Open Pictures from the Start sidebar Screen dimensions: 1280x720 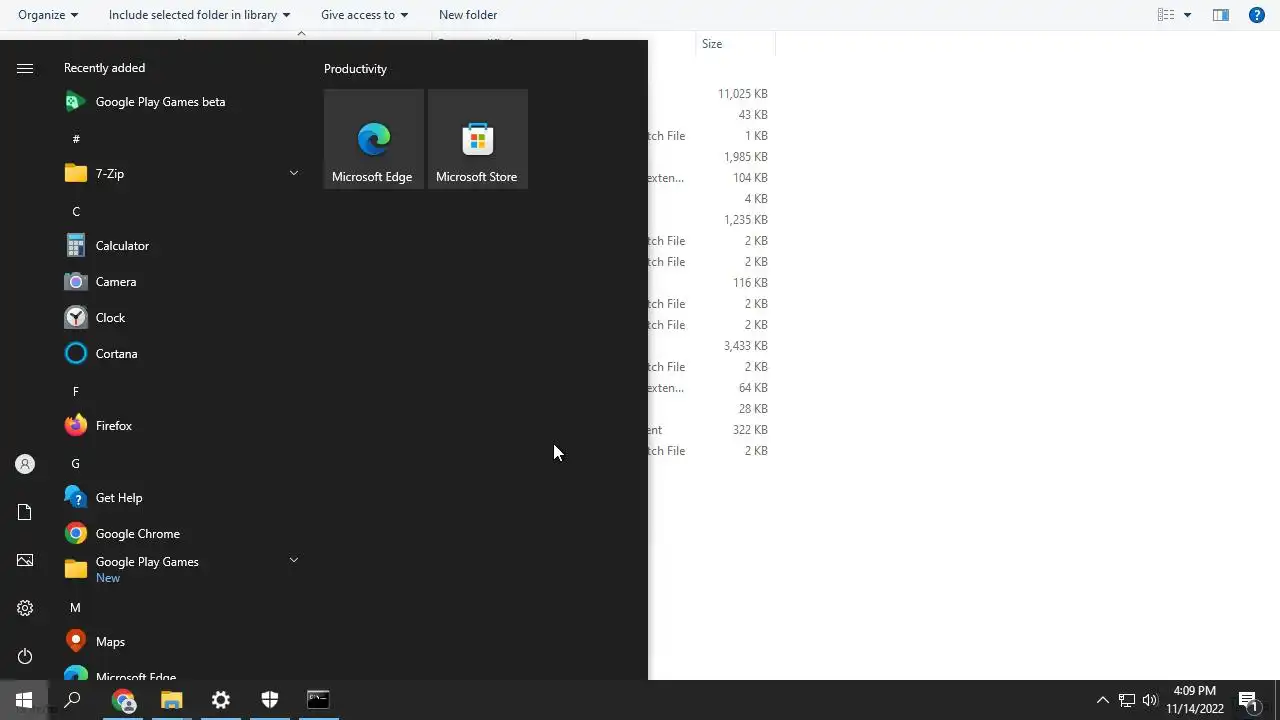click(25, 560)
